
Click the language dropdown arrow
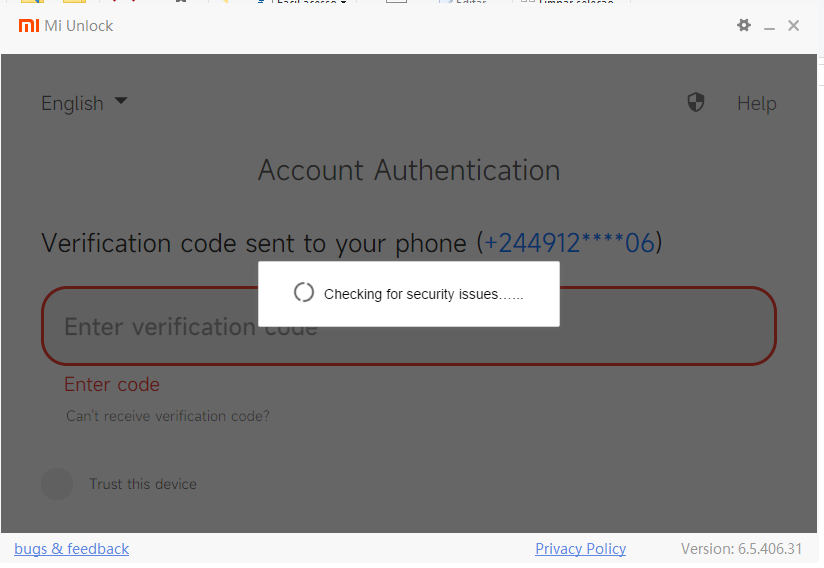[121, 100]
